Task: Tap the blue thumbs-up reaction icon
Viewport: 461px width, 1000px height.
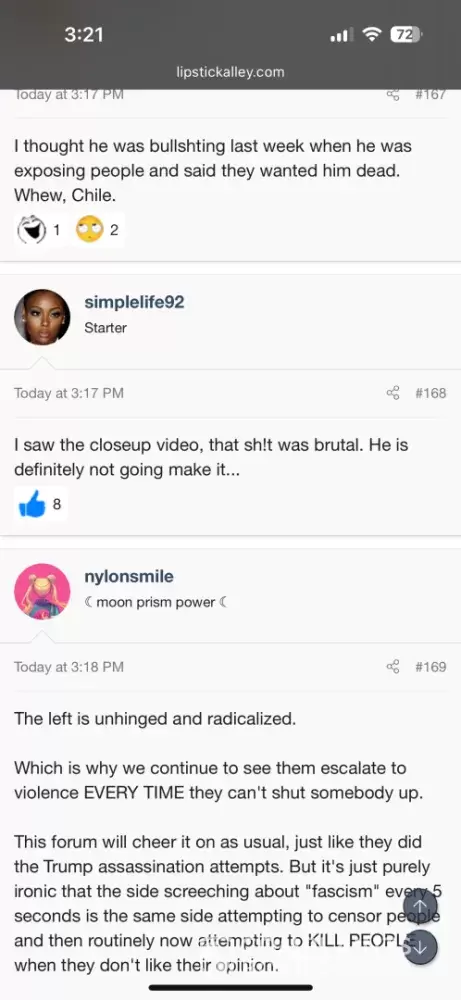Action: [x=32, y=505]
